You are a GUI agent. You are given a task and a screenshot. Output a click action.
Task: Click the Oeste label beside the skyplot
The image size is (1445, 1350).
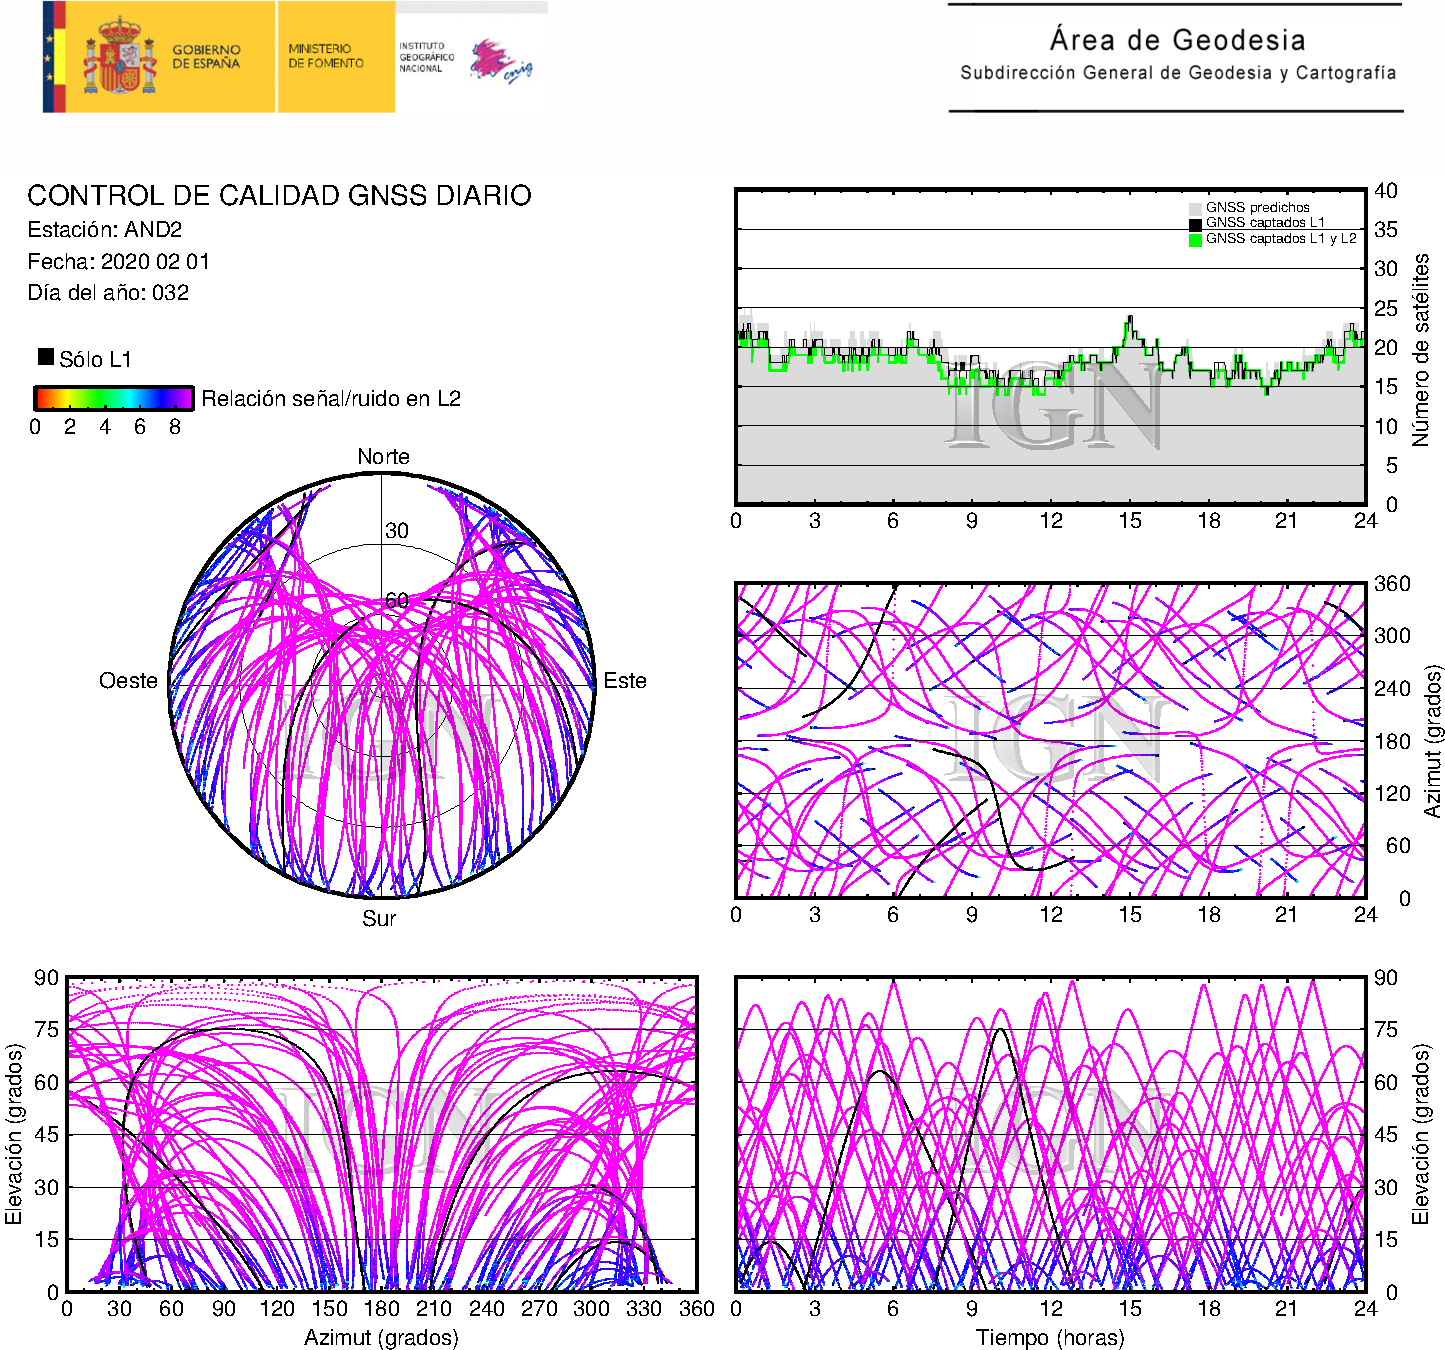(x=128, y=681)
